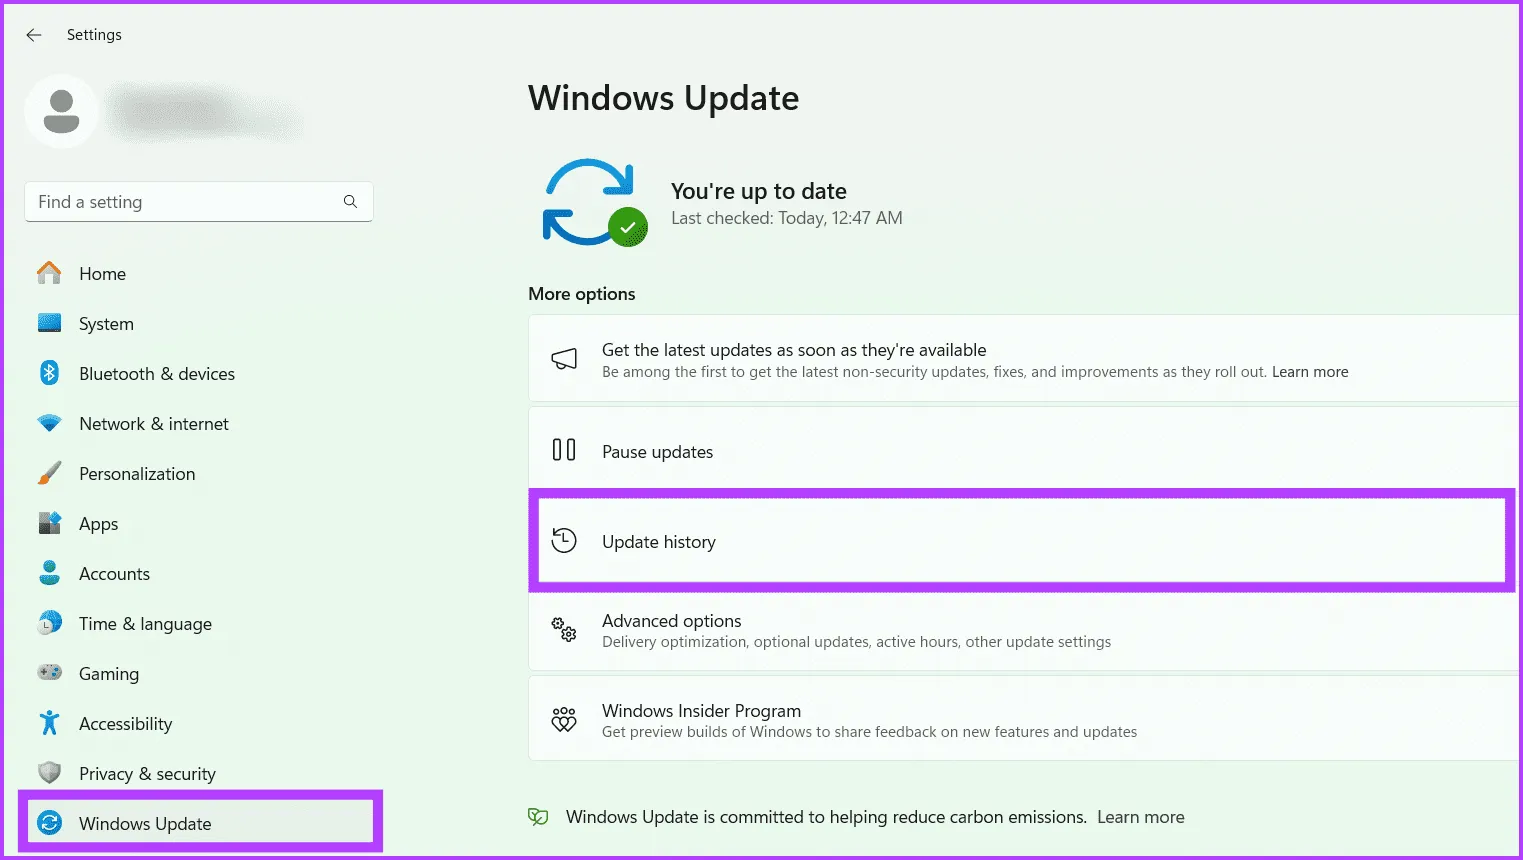The width and height of the screenshot is (1523, 860).
Task: Click the Update history clock icon
Action: [564, 540]
